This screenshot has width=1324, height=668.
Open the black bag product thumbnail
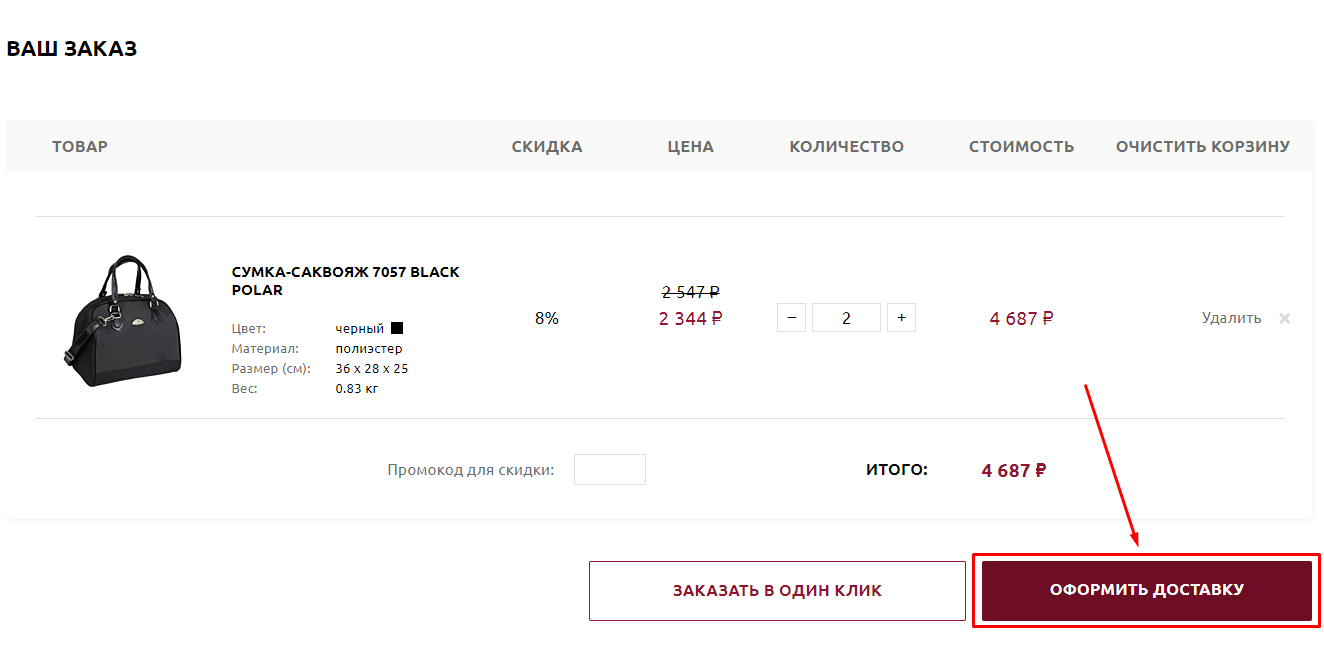(x=121, y=320)
